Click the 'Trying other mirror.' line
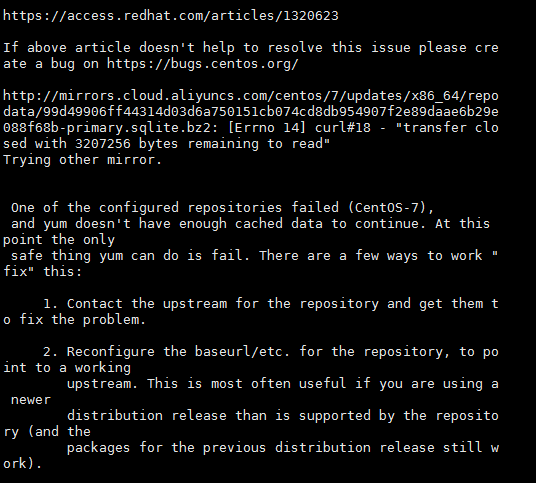 [82, 160]
